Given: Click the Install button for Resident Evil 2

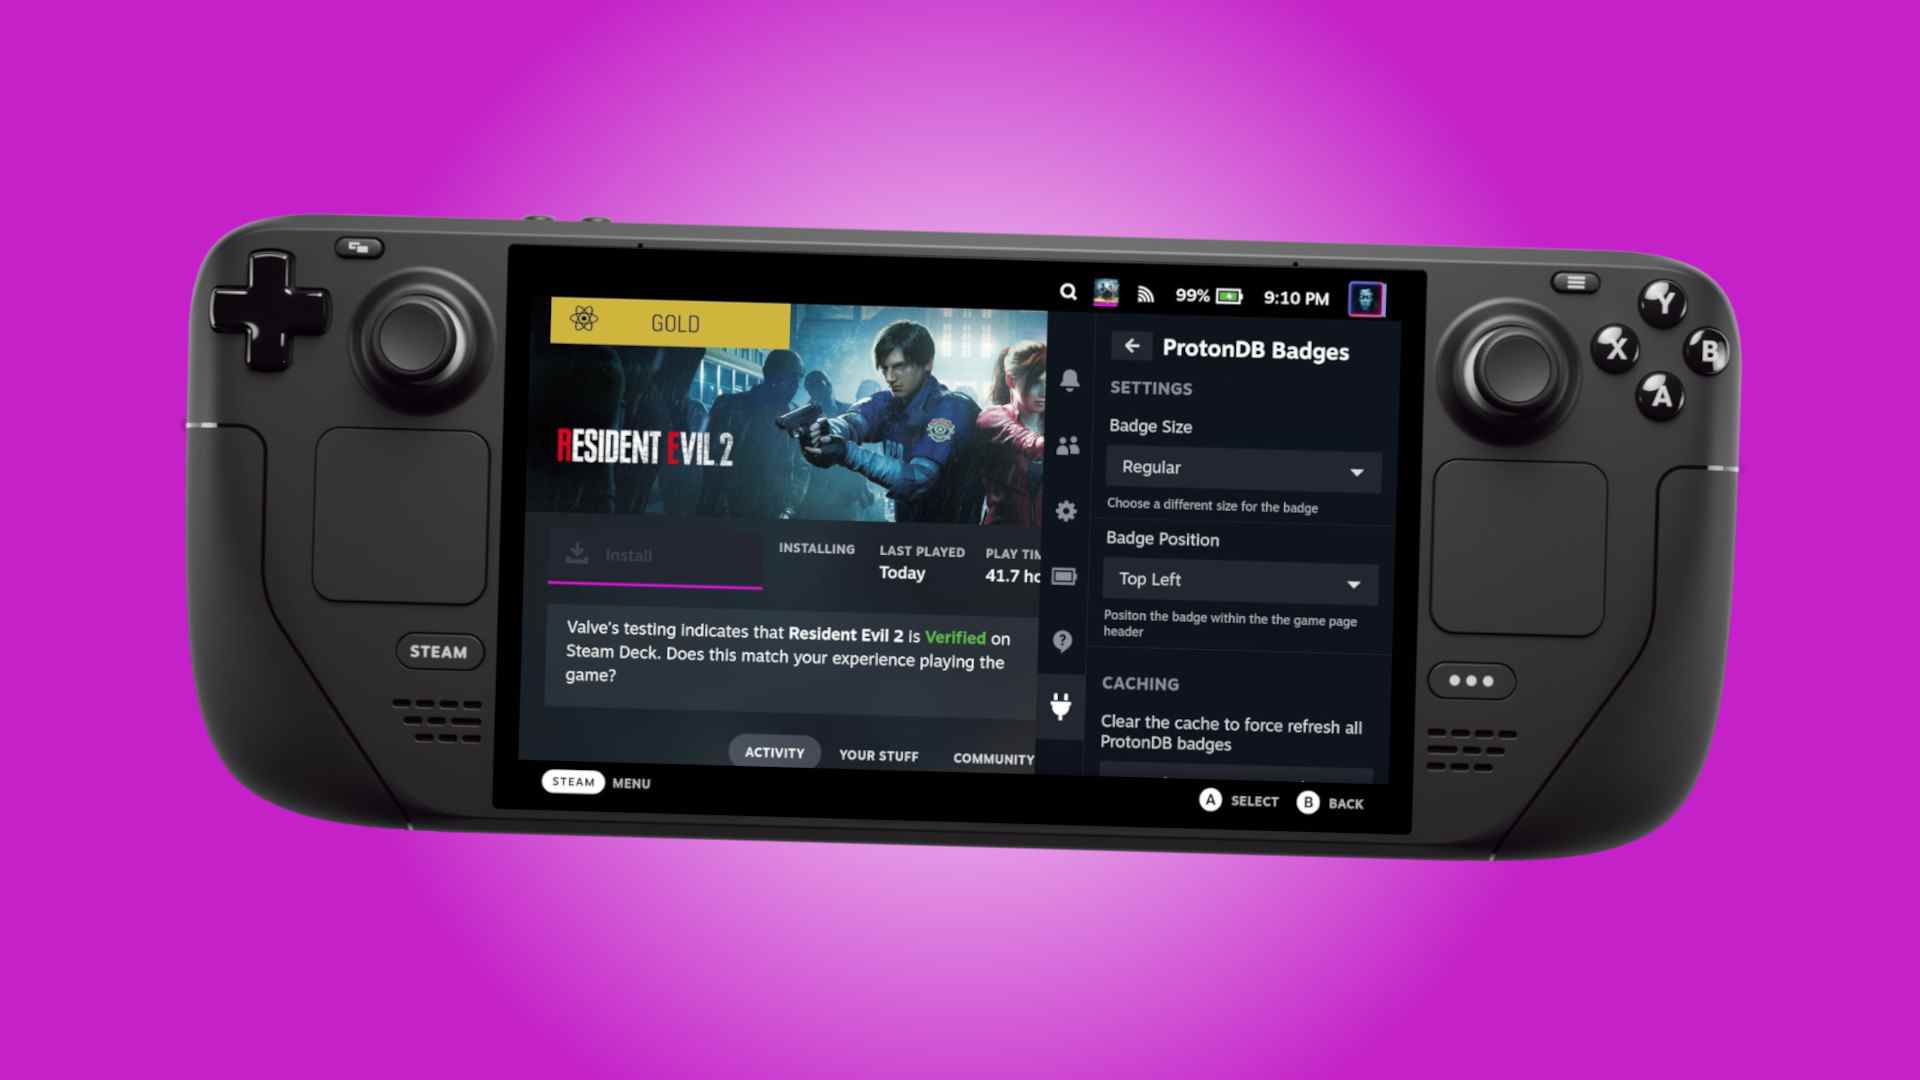Looking at the screenshot, I should [x=626, y=554].
